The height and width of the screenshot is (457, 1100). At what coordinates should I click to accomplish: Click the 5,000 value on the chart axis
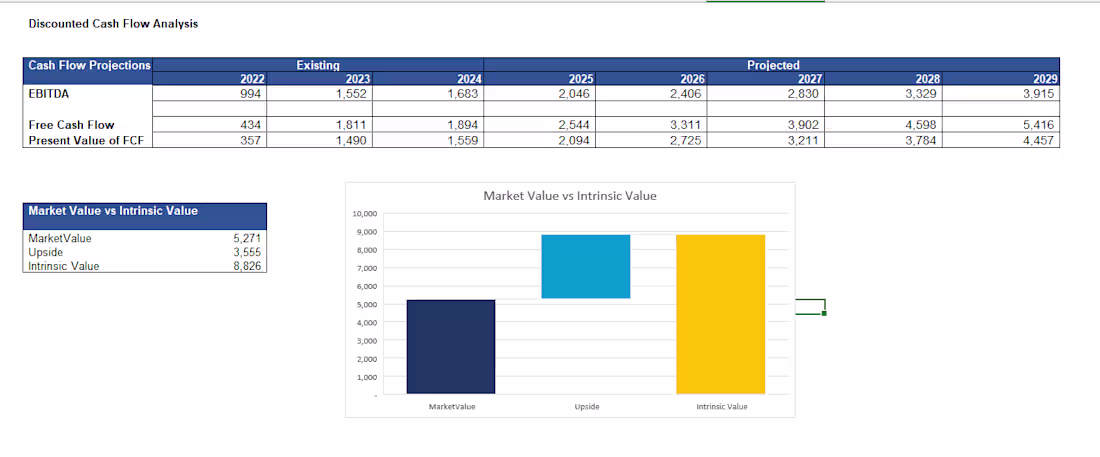click(367, 305)
